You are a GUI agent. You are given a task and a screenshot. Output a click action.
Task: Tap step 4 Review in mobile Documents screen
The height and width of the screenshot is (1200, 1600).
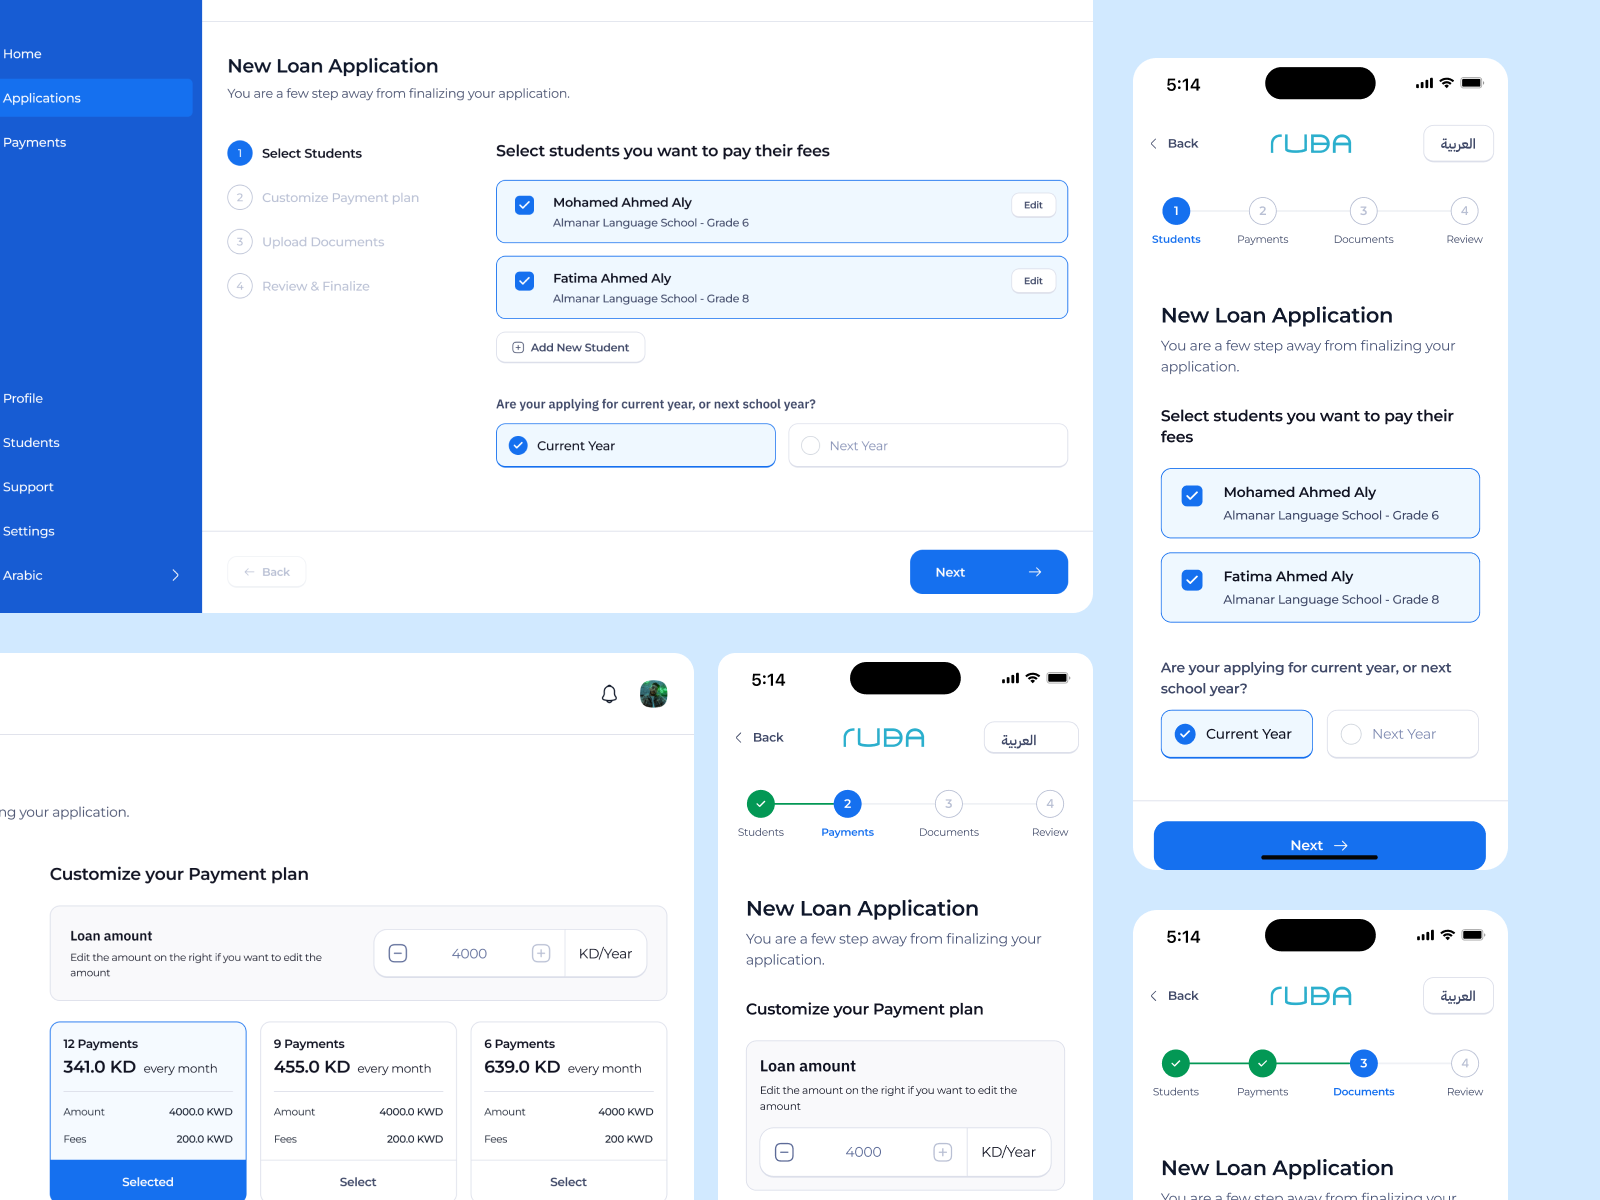(1464, 1074)
